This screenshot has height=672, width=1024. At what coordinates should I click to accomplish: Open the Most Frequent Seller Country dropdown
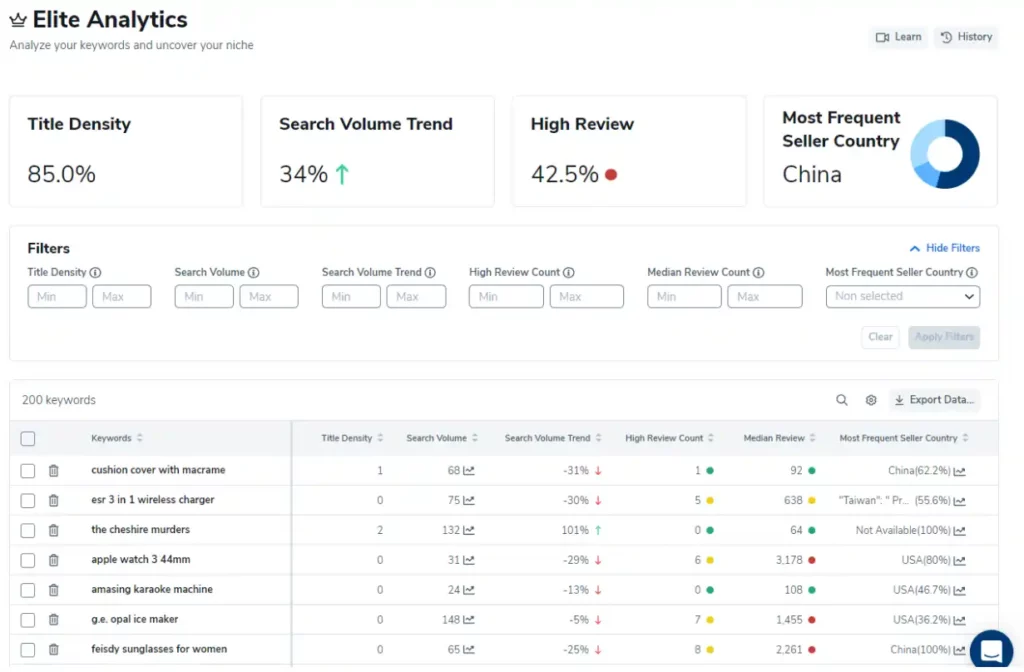(902, 296)
